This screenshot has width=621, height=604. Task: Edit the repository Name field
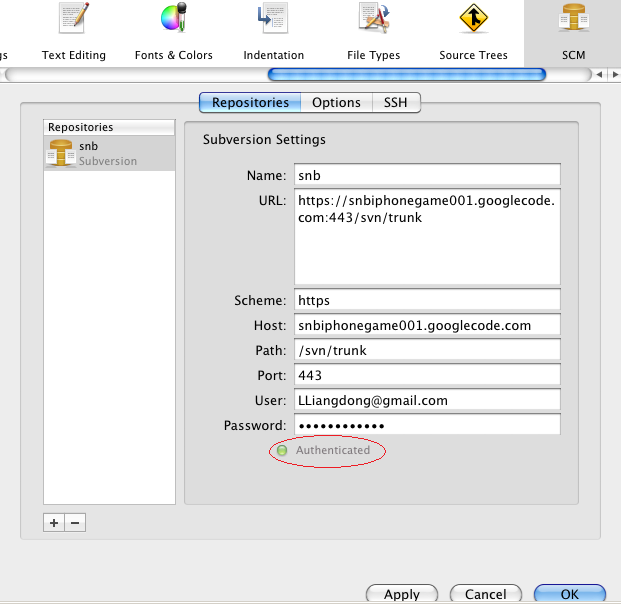pyautogui.click(x=427, y=174)
